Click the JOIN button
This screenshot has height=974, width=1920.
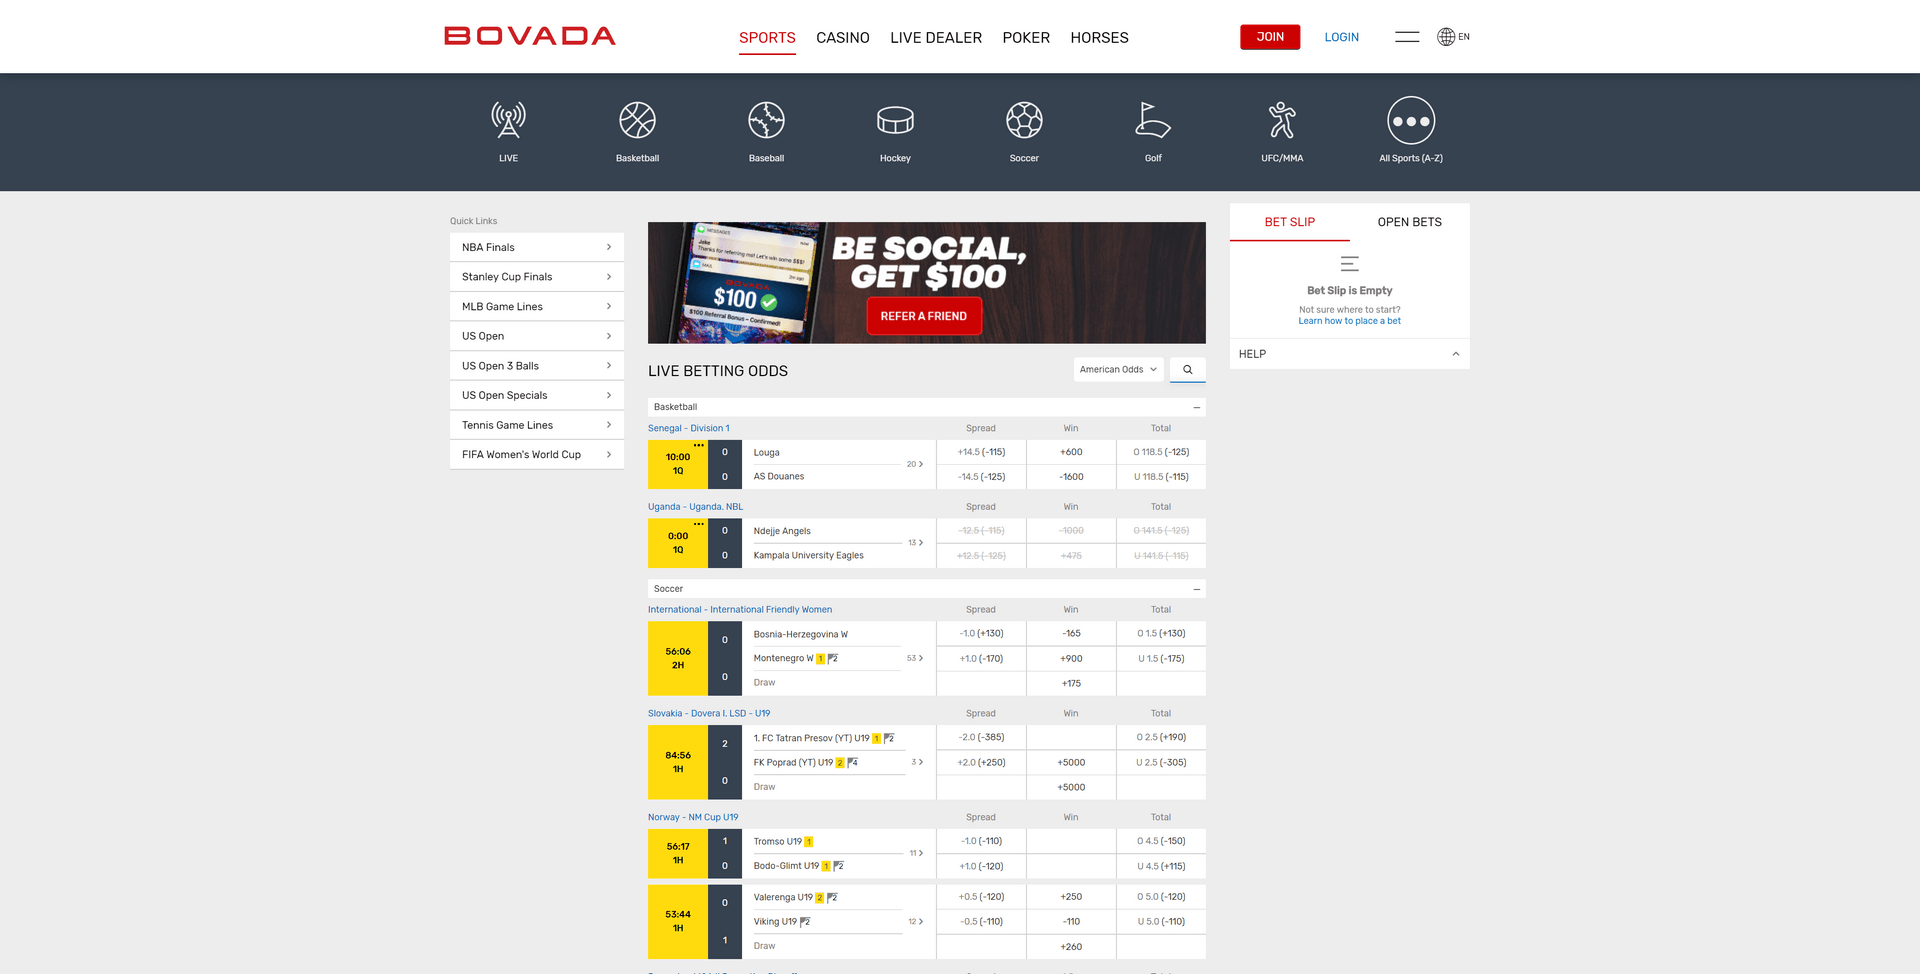click(1270, 37)
